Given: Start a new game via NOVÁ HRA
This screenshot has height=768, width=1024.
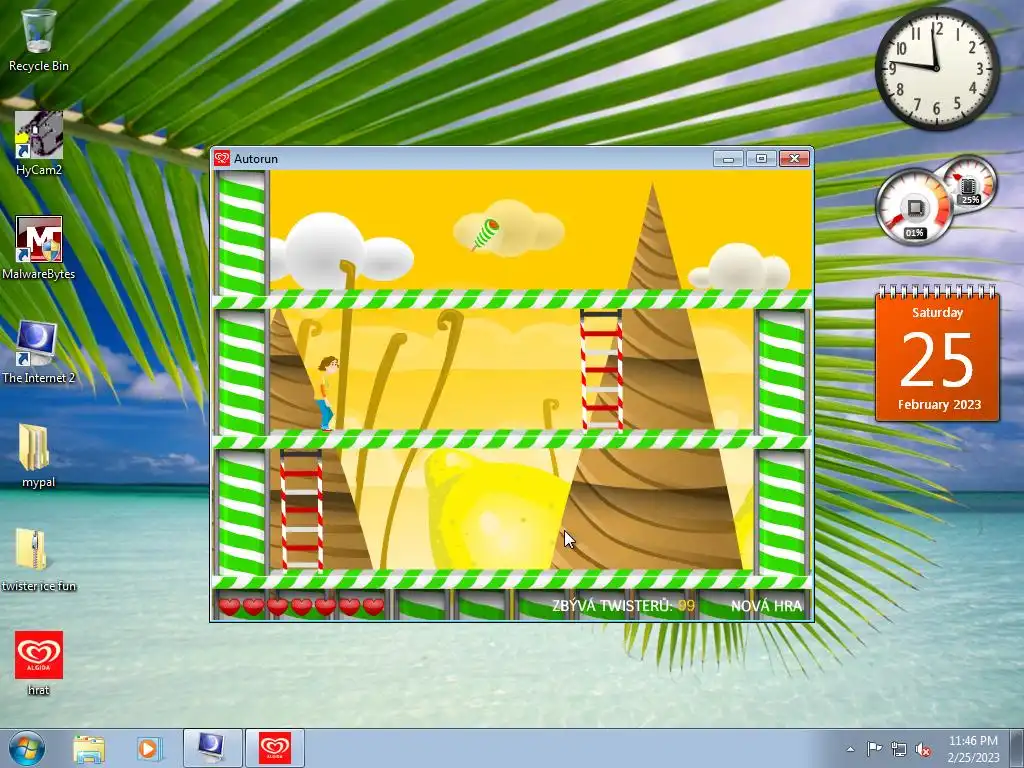Looking at the screenshot, I should [x=766, y=606].
